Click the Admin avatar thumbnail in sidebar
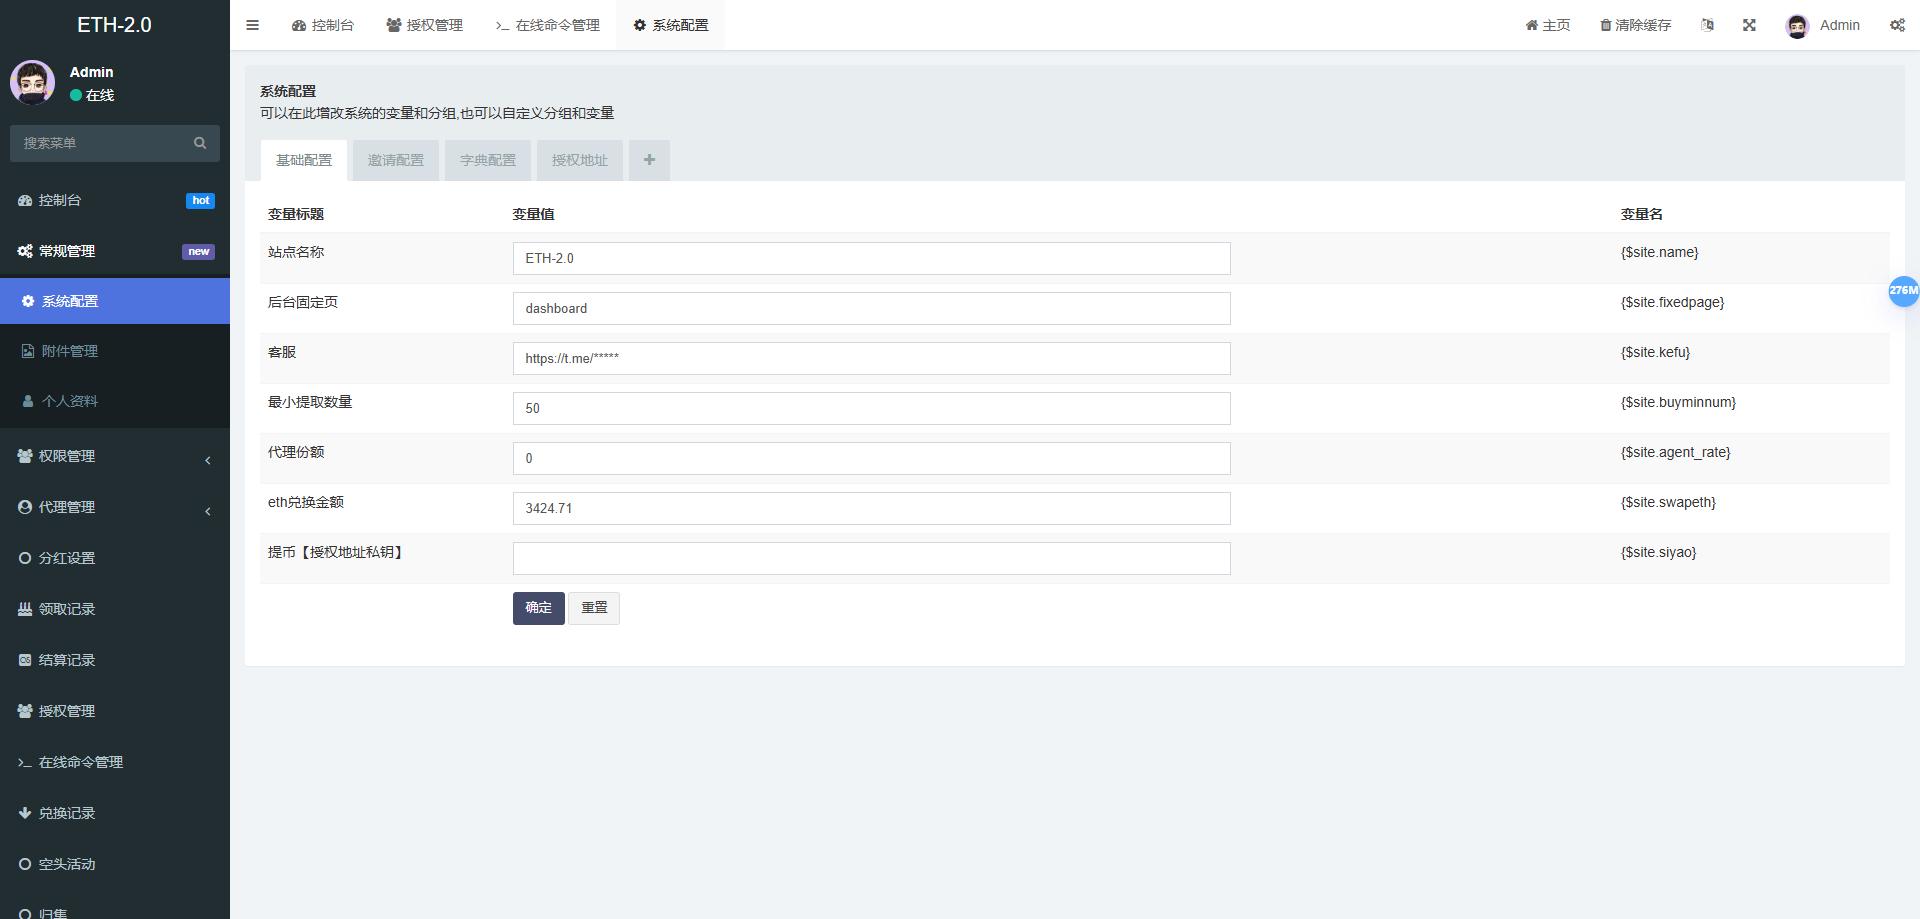 [32, 83]
